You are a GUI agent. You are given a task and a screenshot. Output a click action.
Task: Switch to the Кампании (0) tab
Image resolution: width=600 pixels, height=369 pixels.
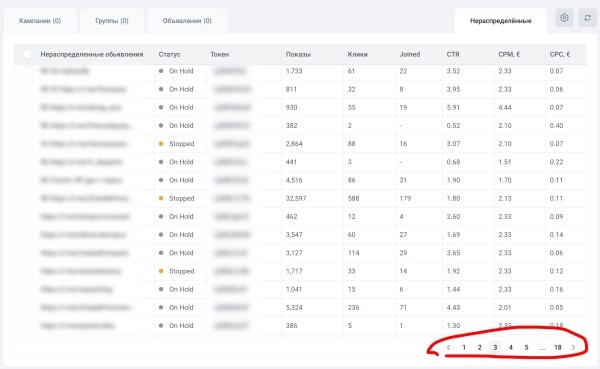40,21
